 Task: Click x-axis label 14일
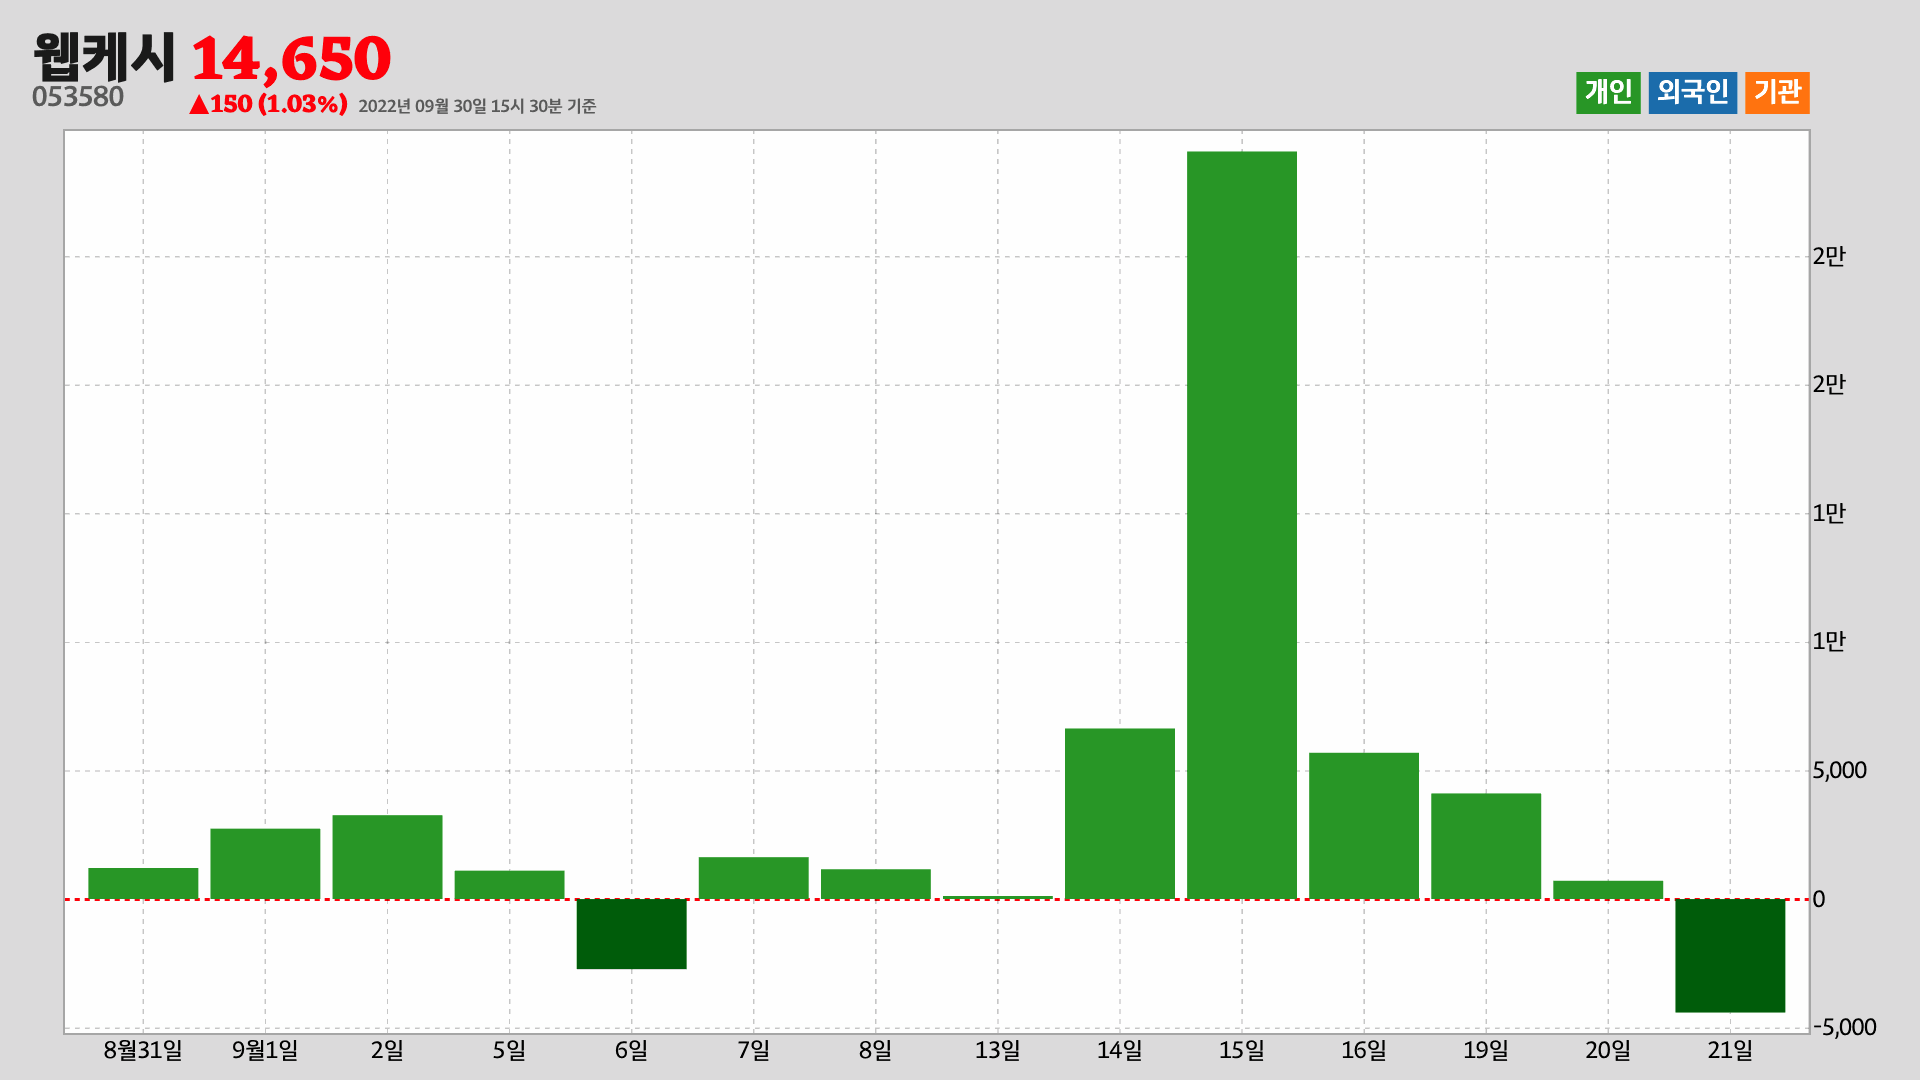[x=1119, y=1051]
